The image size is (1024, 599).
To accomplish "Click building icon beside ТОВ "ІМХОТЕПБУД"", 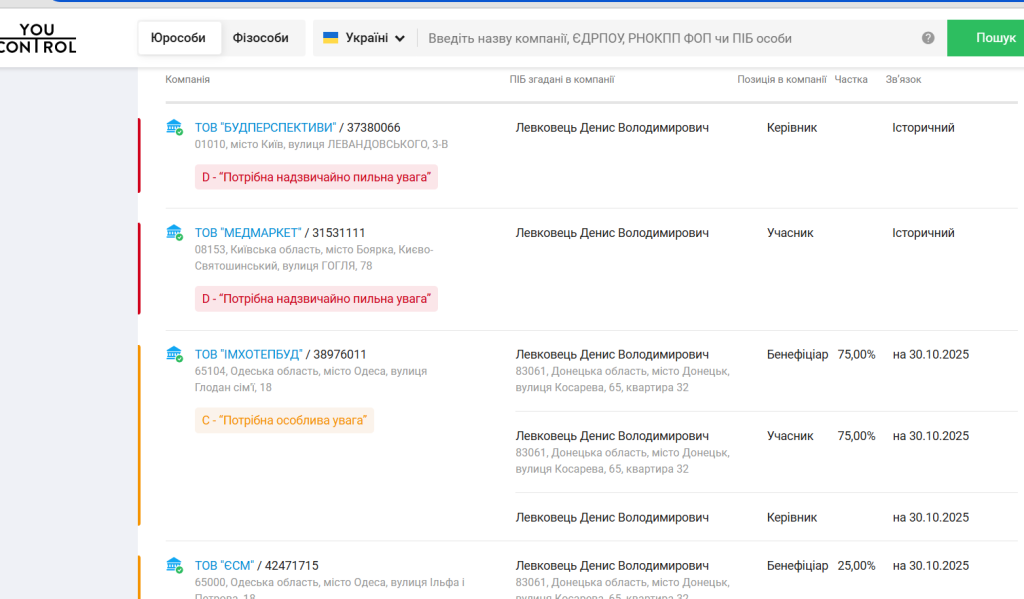I will click(x=175, y=354).
